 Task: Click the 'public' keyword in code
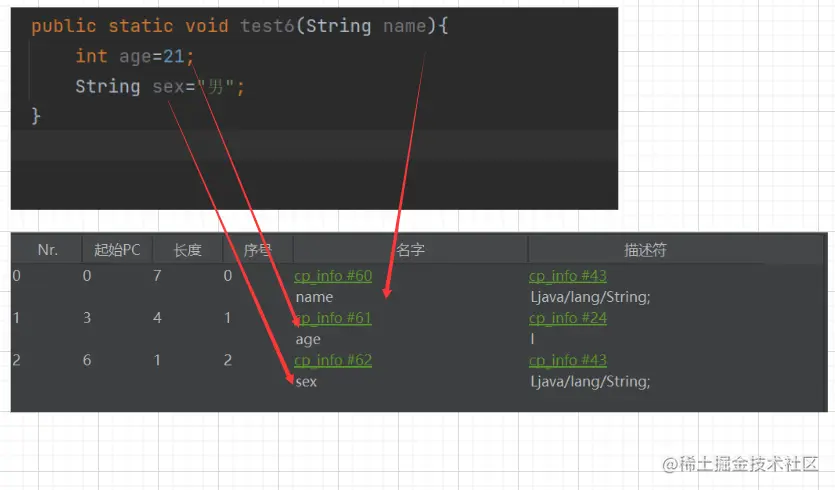click(64, 26)
